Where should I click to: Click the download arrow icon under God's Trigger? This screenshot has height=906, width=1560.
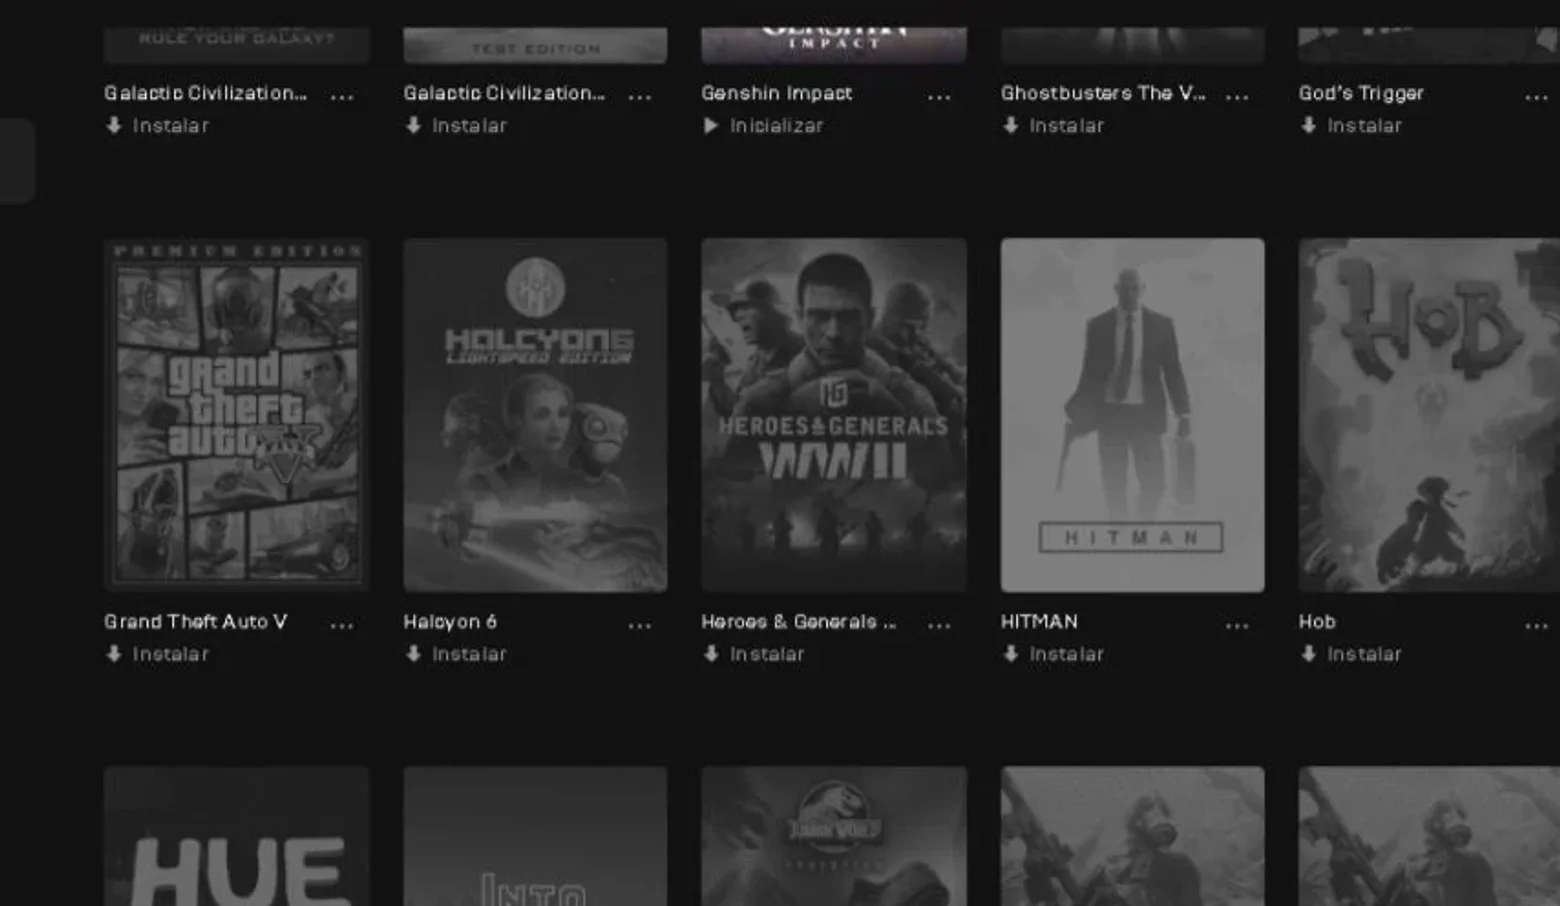tap(1308, 125)
